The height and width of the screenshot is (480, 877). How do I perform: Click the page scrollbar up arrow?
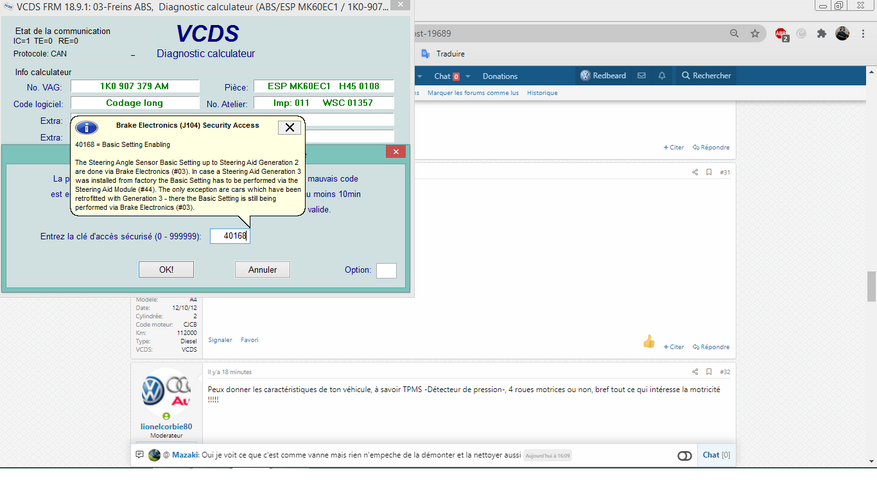coord(871,73)
